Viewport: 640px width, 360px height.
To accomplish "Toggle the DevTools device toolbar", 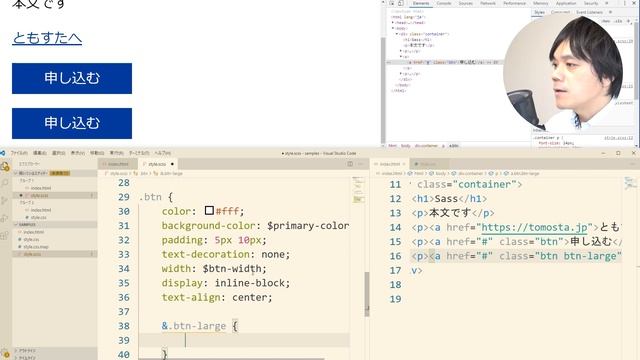I will coord(401,3).
